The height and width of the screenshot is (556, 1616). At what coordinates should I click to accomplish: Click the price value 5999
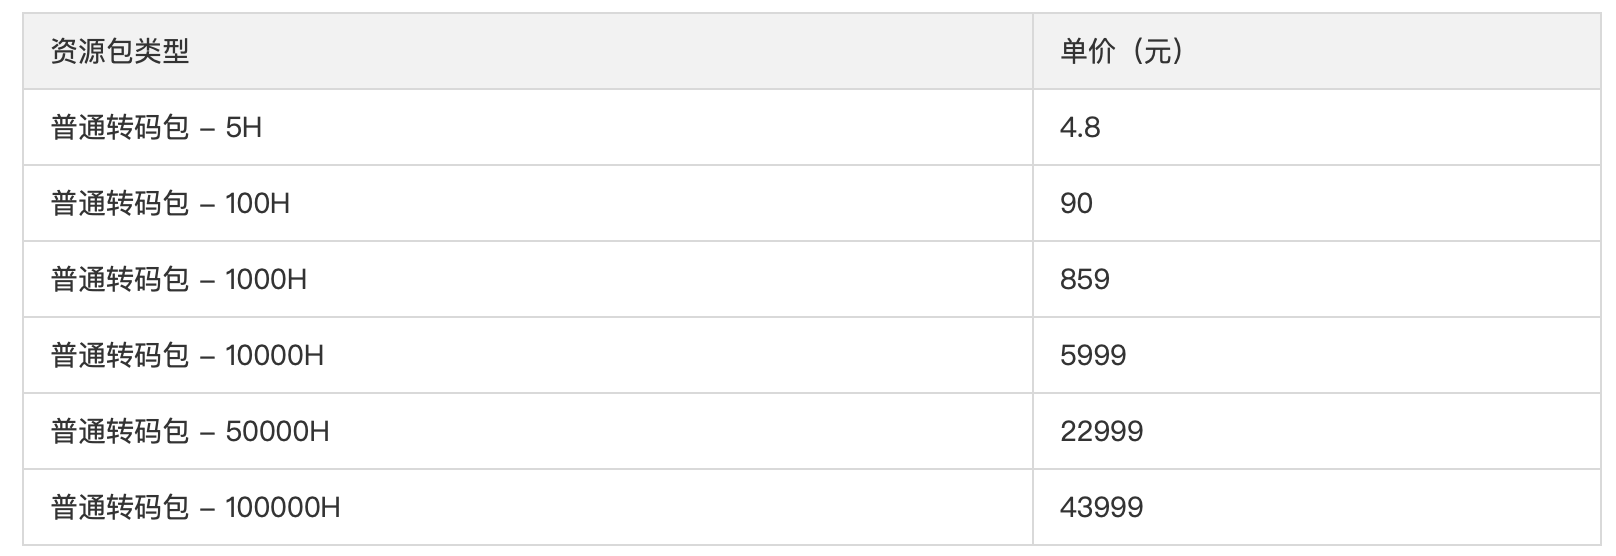coord(1093,355)
